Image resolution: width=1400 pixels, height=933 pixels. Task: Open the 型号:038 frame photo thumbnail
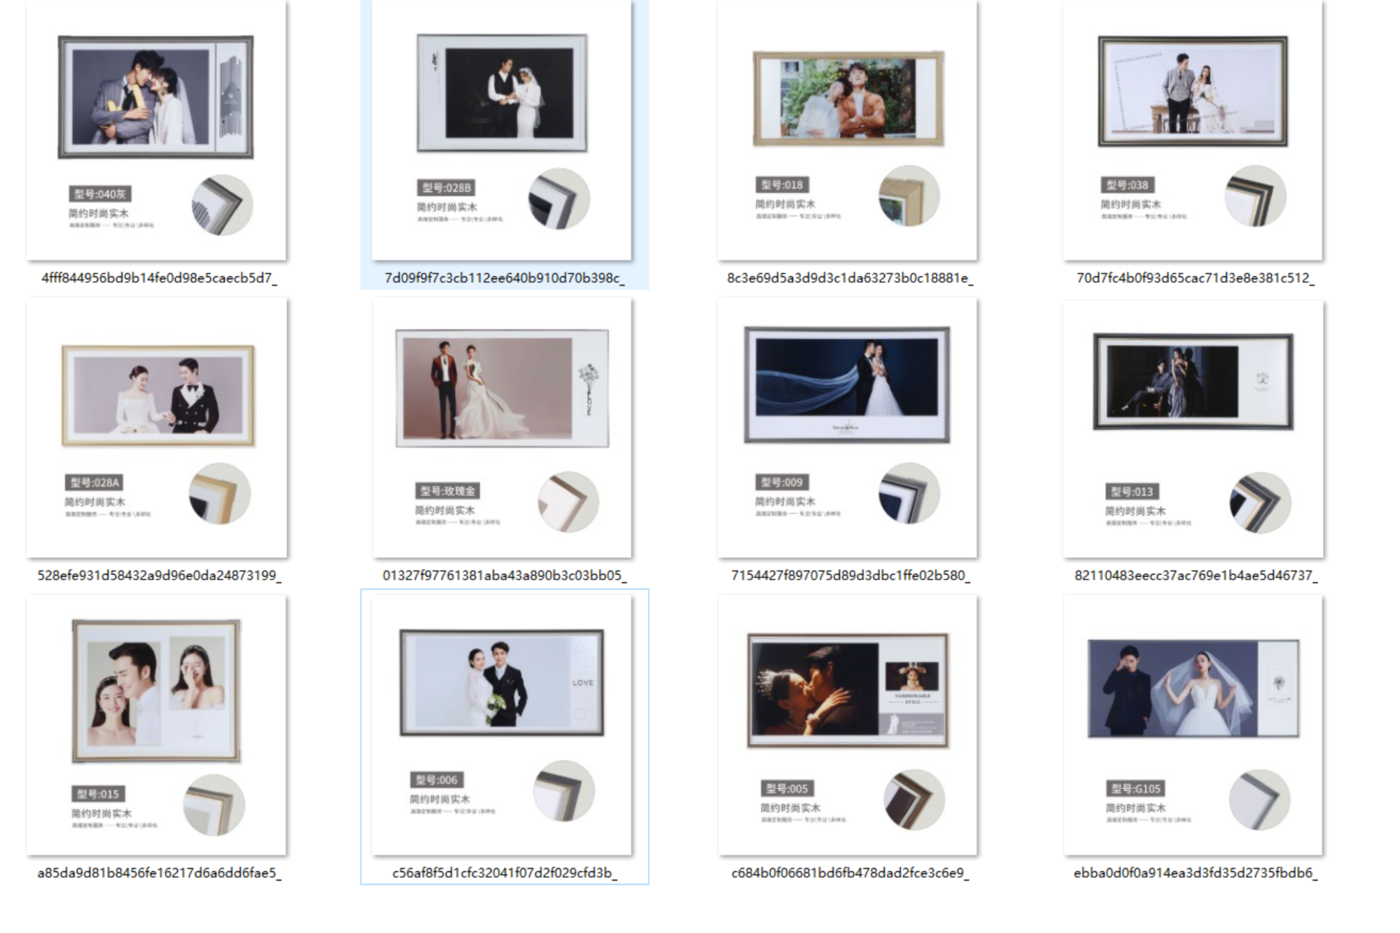click(x=1193, y=131)
